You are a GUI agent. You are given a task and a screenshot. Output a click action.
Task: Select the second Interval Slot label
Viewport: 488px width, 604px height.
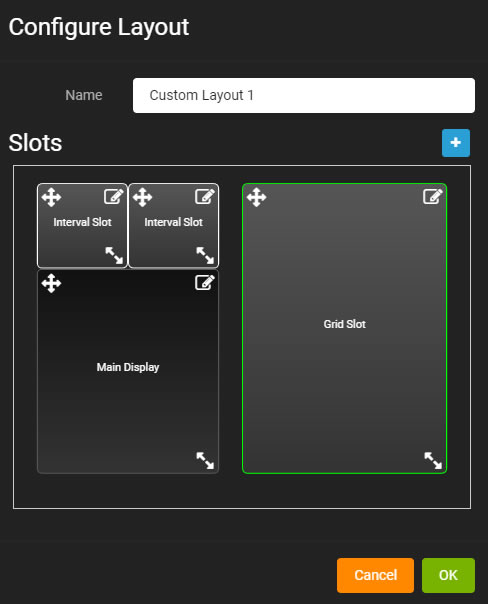(173, 222)
